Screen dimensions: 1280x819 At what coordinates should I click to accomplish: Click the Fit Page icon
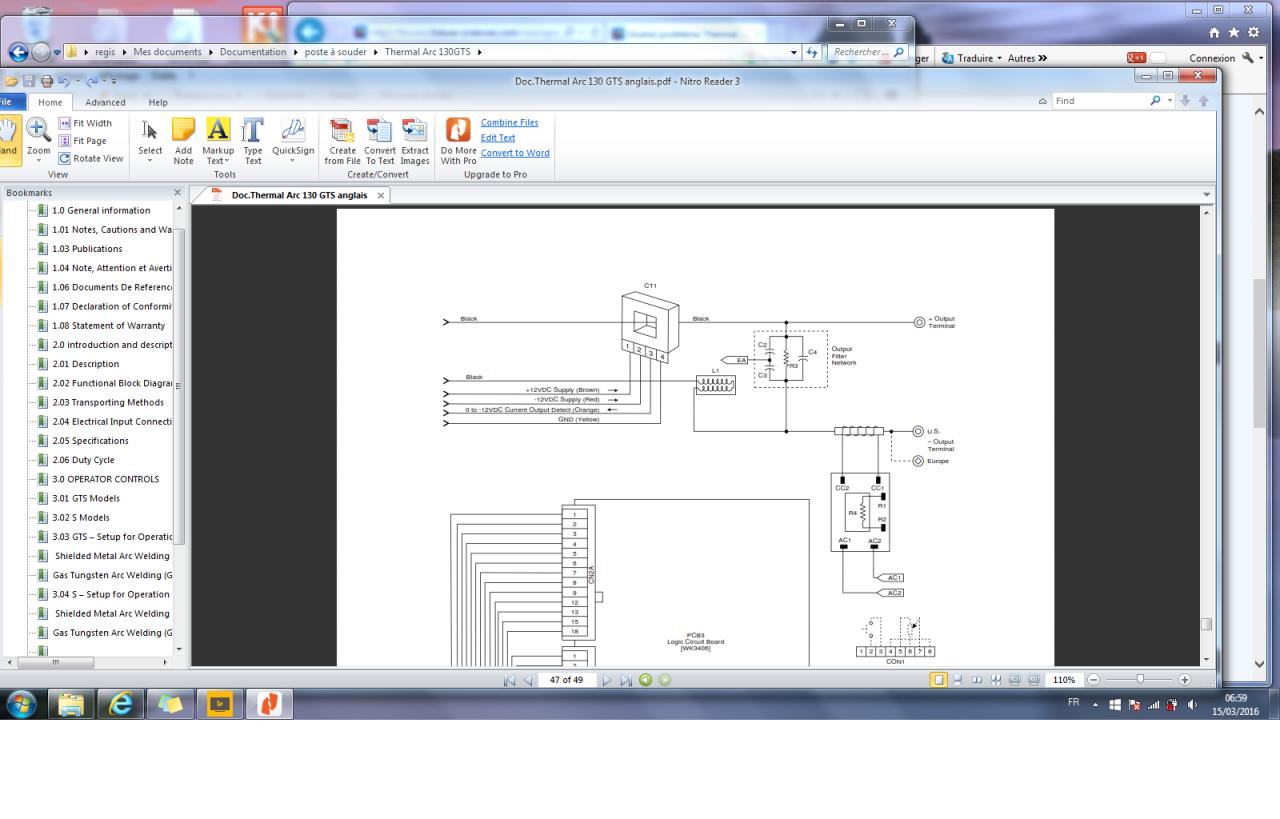(x=65, y=141)
